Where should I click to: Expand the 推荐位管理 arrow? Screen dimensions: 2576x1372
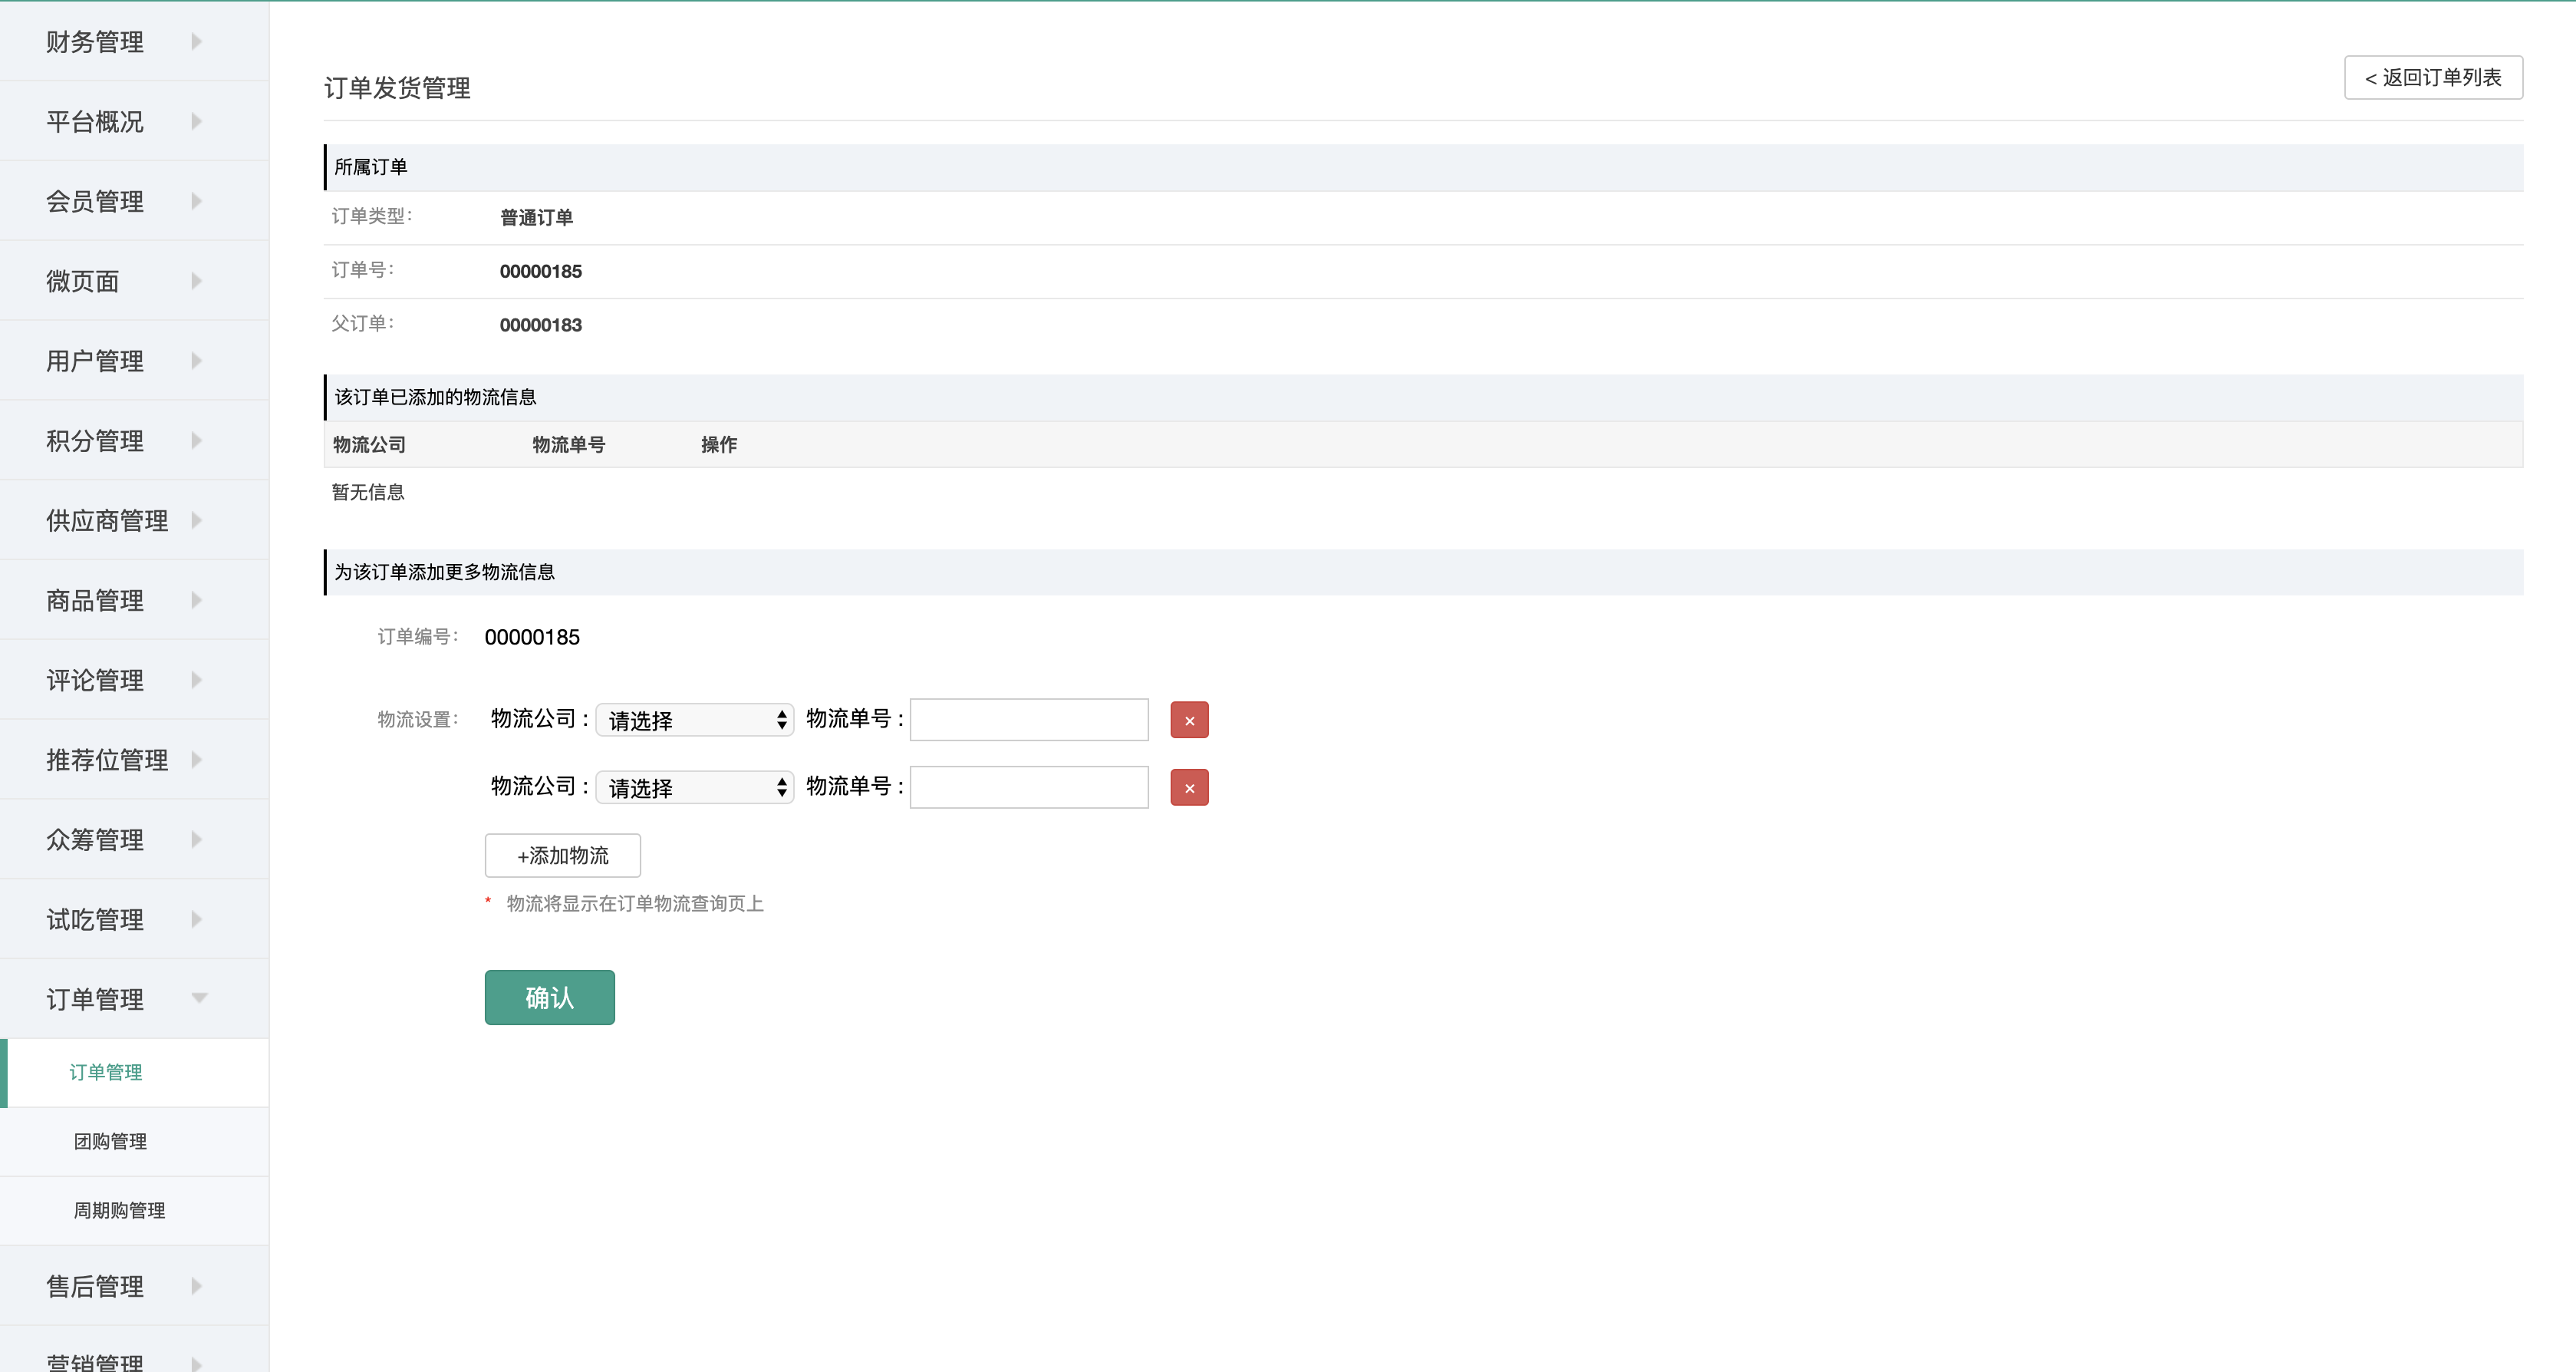click(x=196, y=759)
